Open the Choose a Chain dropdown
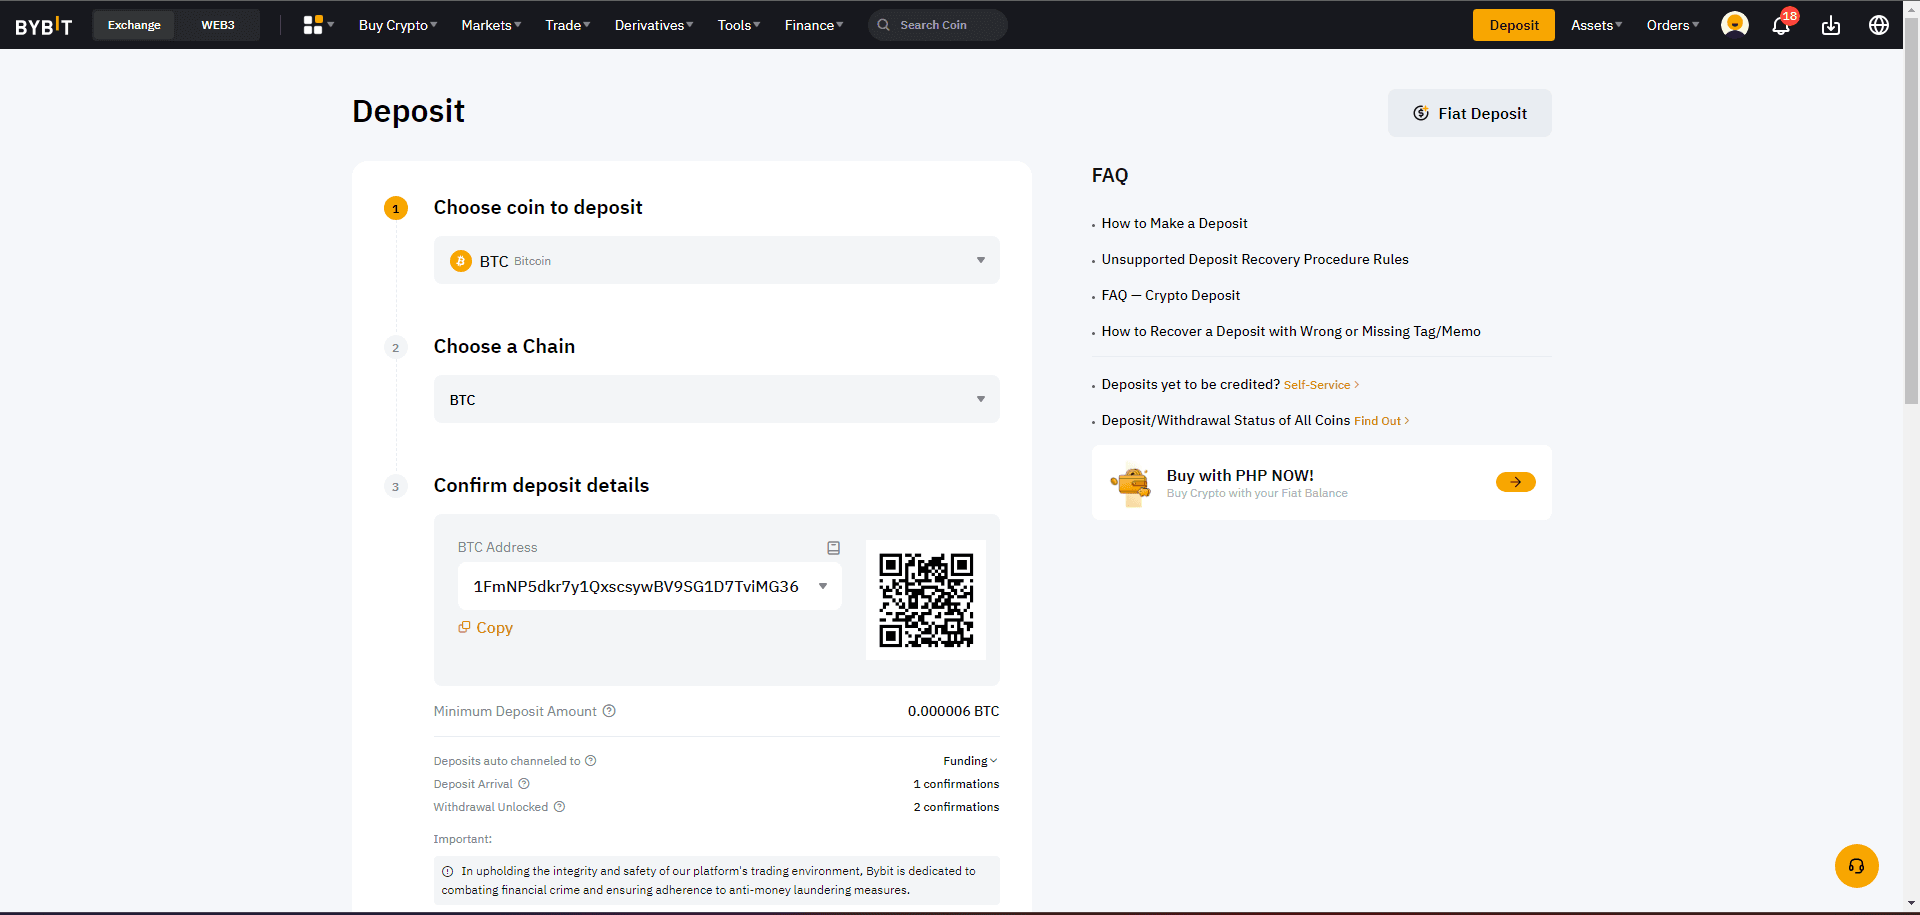Viewport: 1920px width, 915px height. 716,399
